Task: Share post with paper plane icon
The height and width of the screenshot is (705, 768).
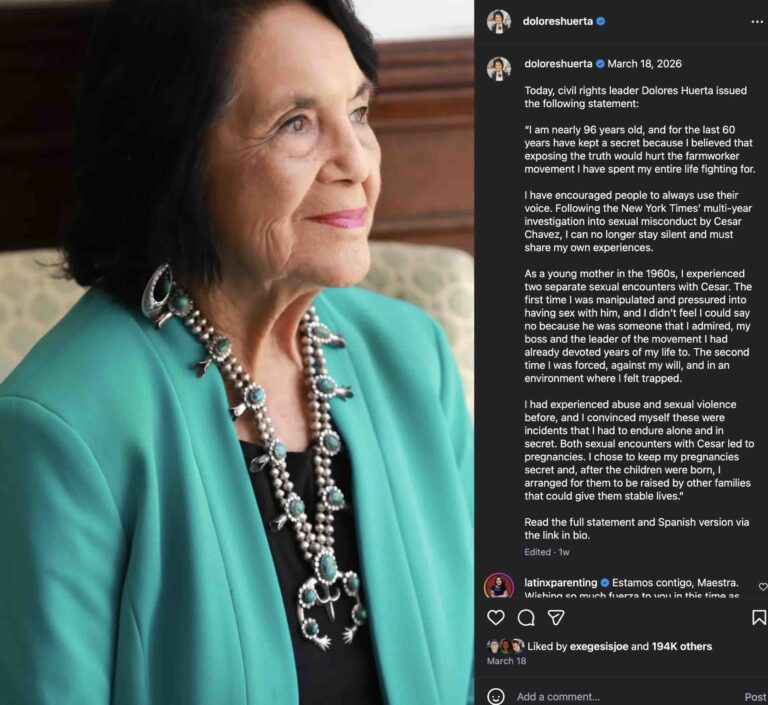Action: point(556,617)
